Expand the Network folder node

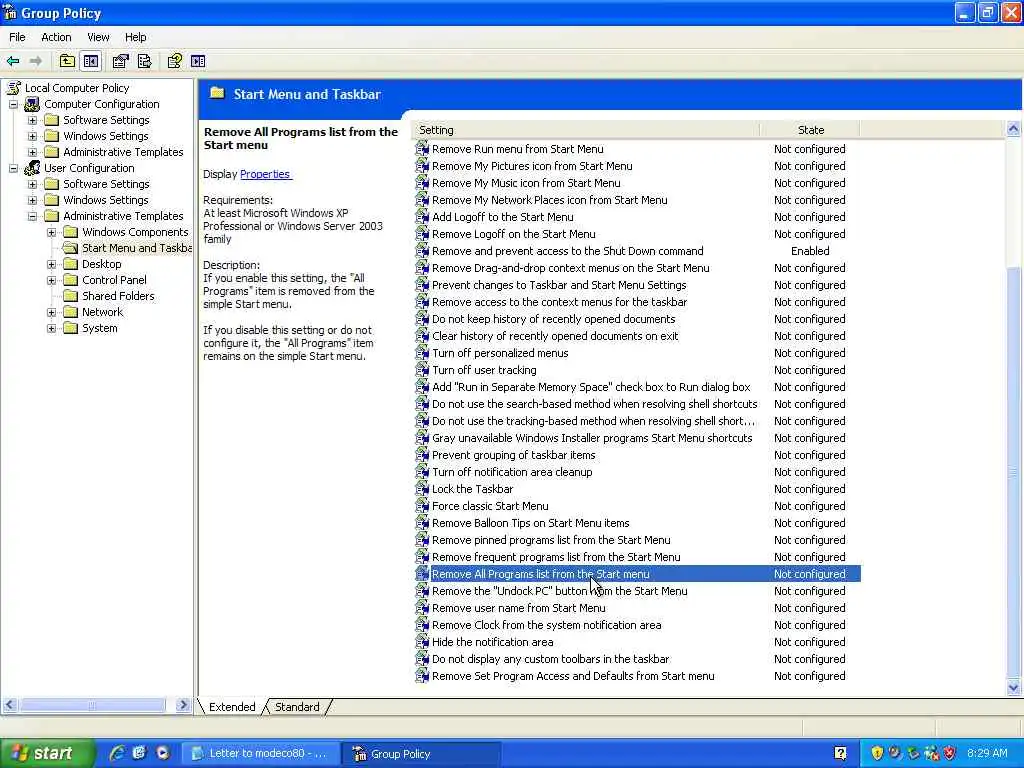(52, 312)
